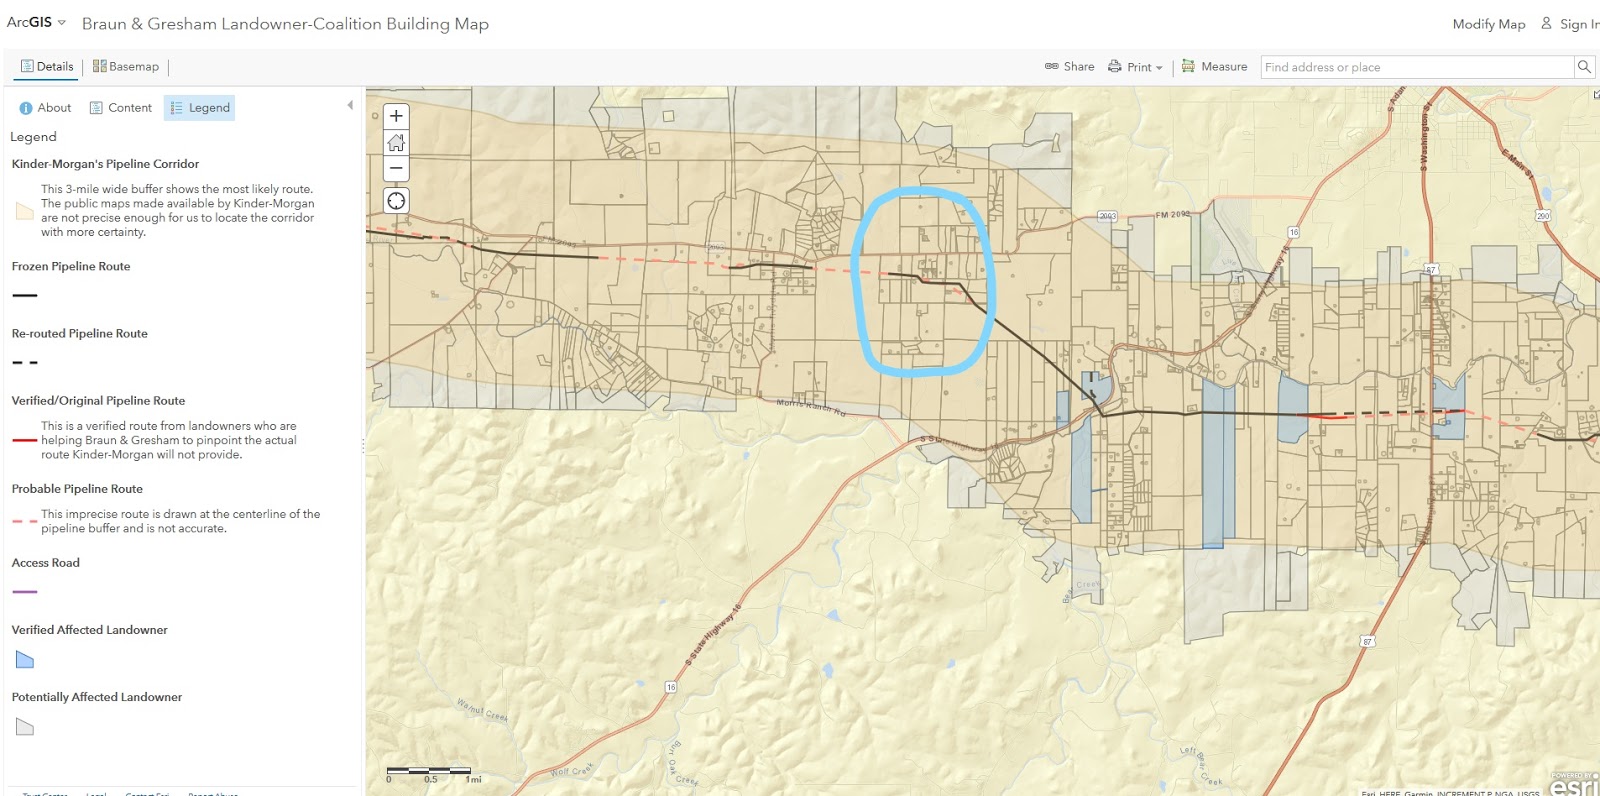Open the ArcGIS dropdown menu
This screenshot has width=1600, height=796.
coord(36,22)
